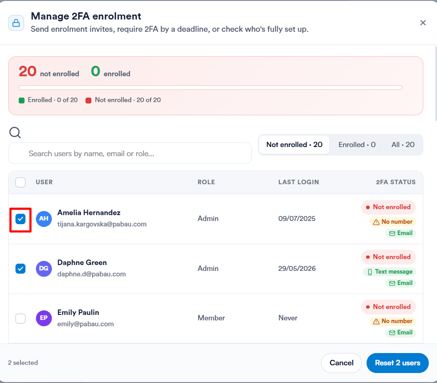This screenshot has width=437, height=383.
Task: Click the DG avatar for Daphne Green
Action: tap(44, 269)
